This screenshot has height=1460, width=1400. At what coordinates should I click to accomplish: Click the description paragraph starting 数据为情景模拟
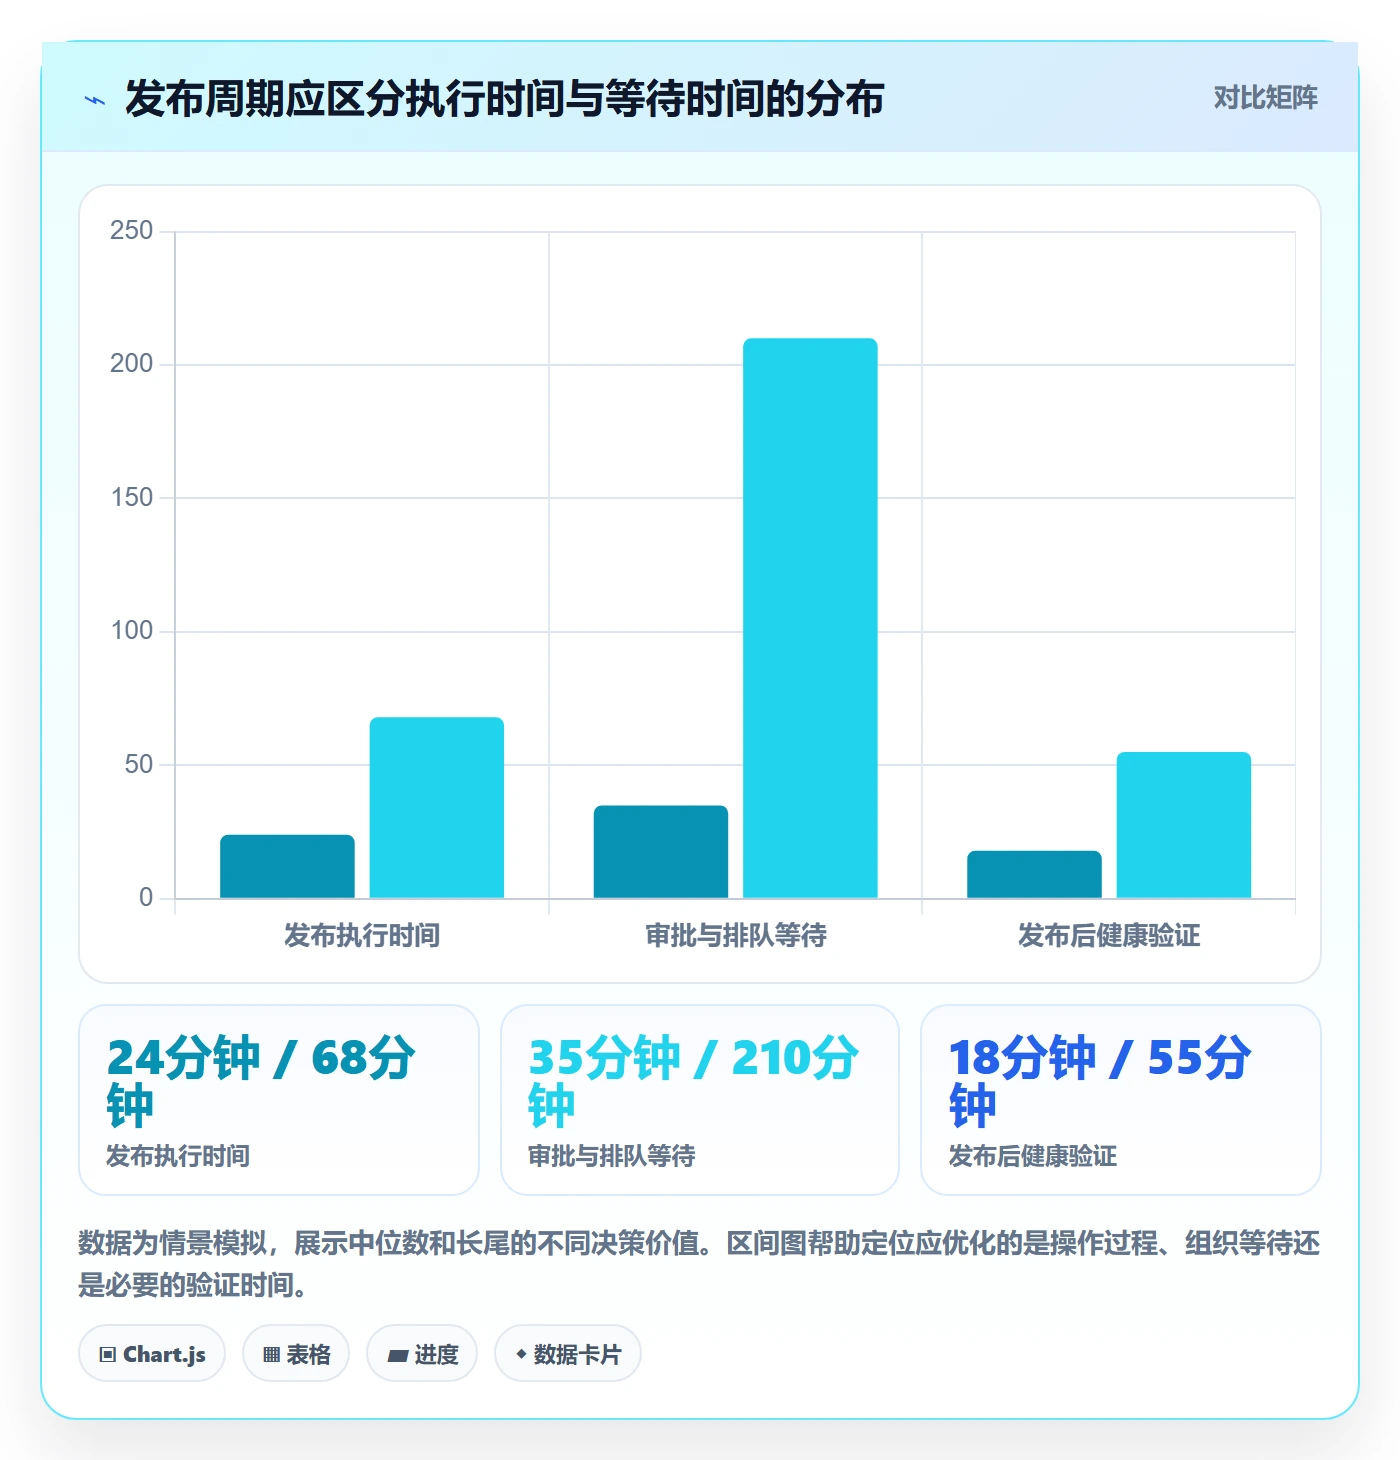coord(699,1264)
